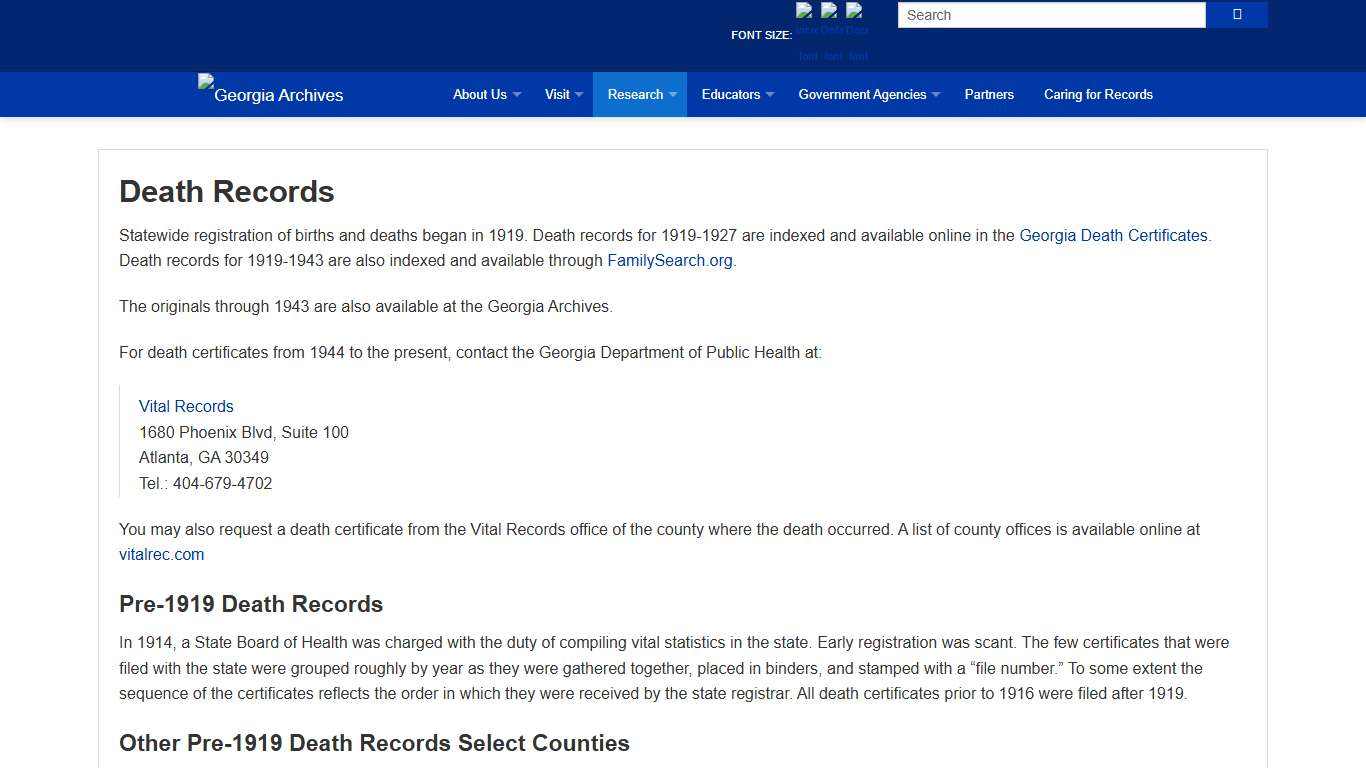1366x768 pixels.
Task: Click the Georgia Archives logo
Action: [269, 94]
